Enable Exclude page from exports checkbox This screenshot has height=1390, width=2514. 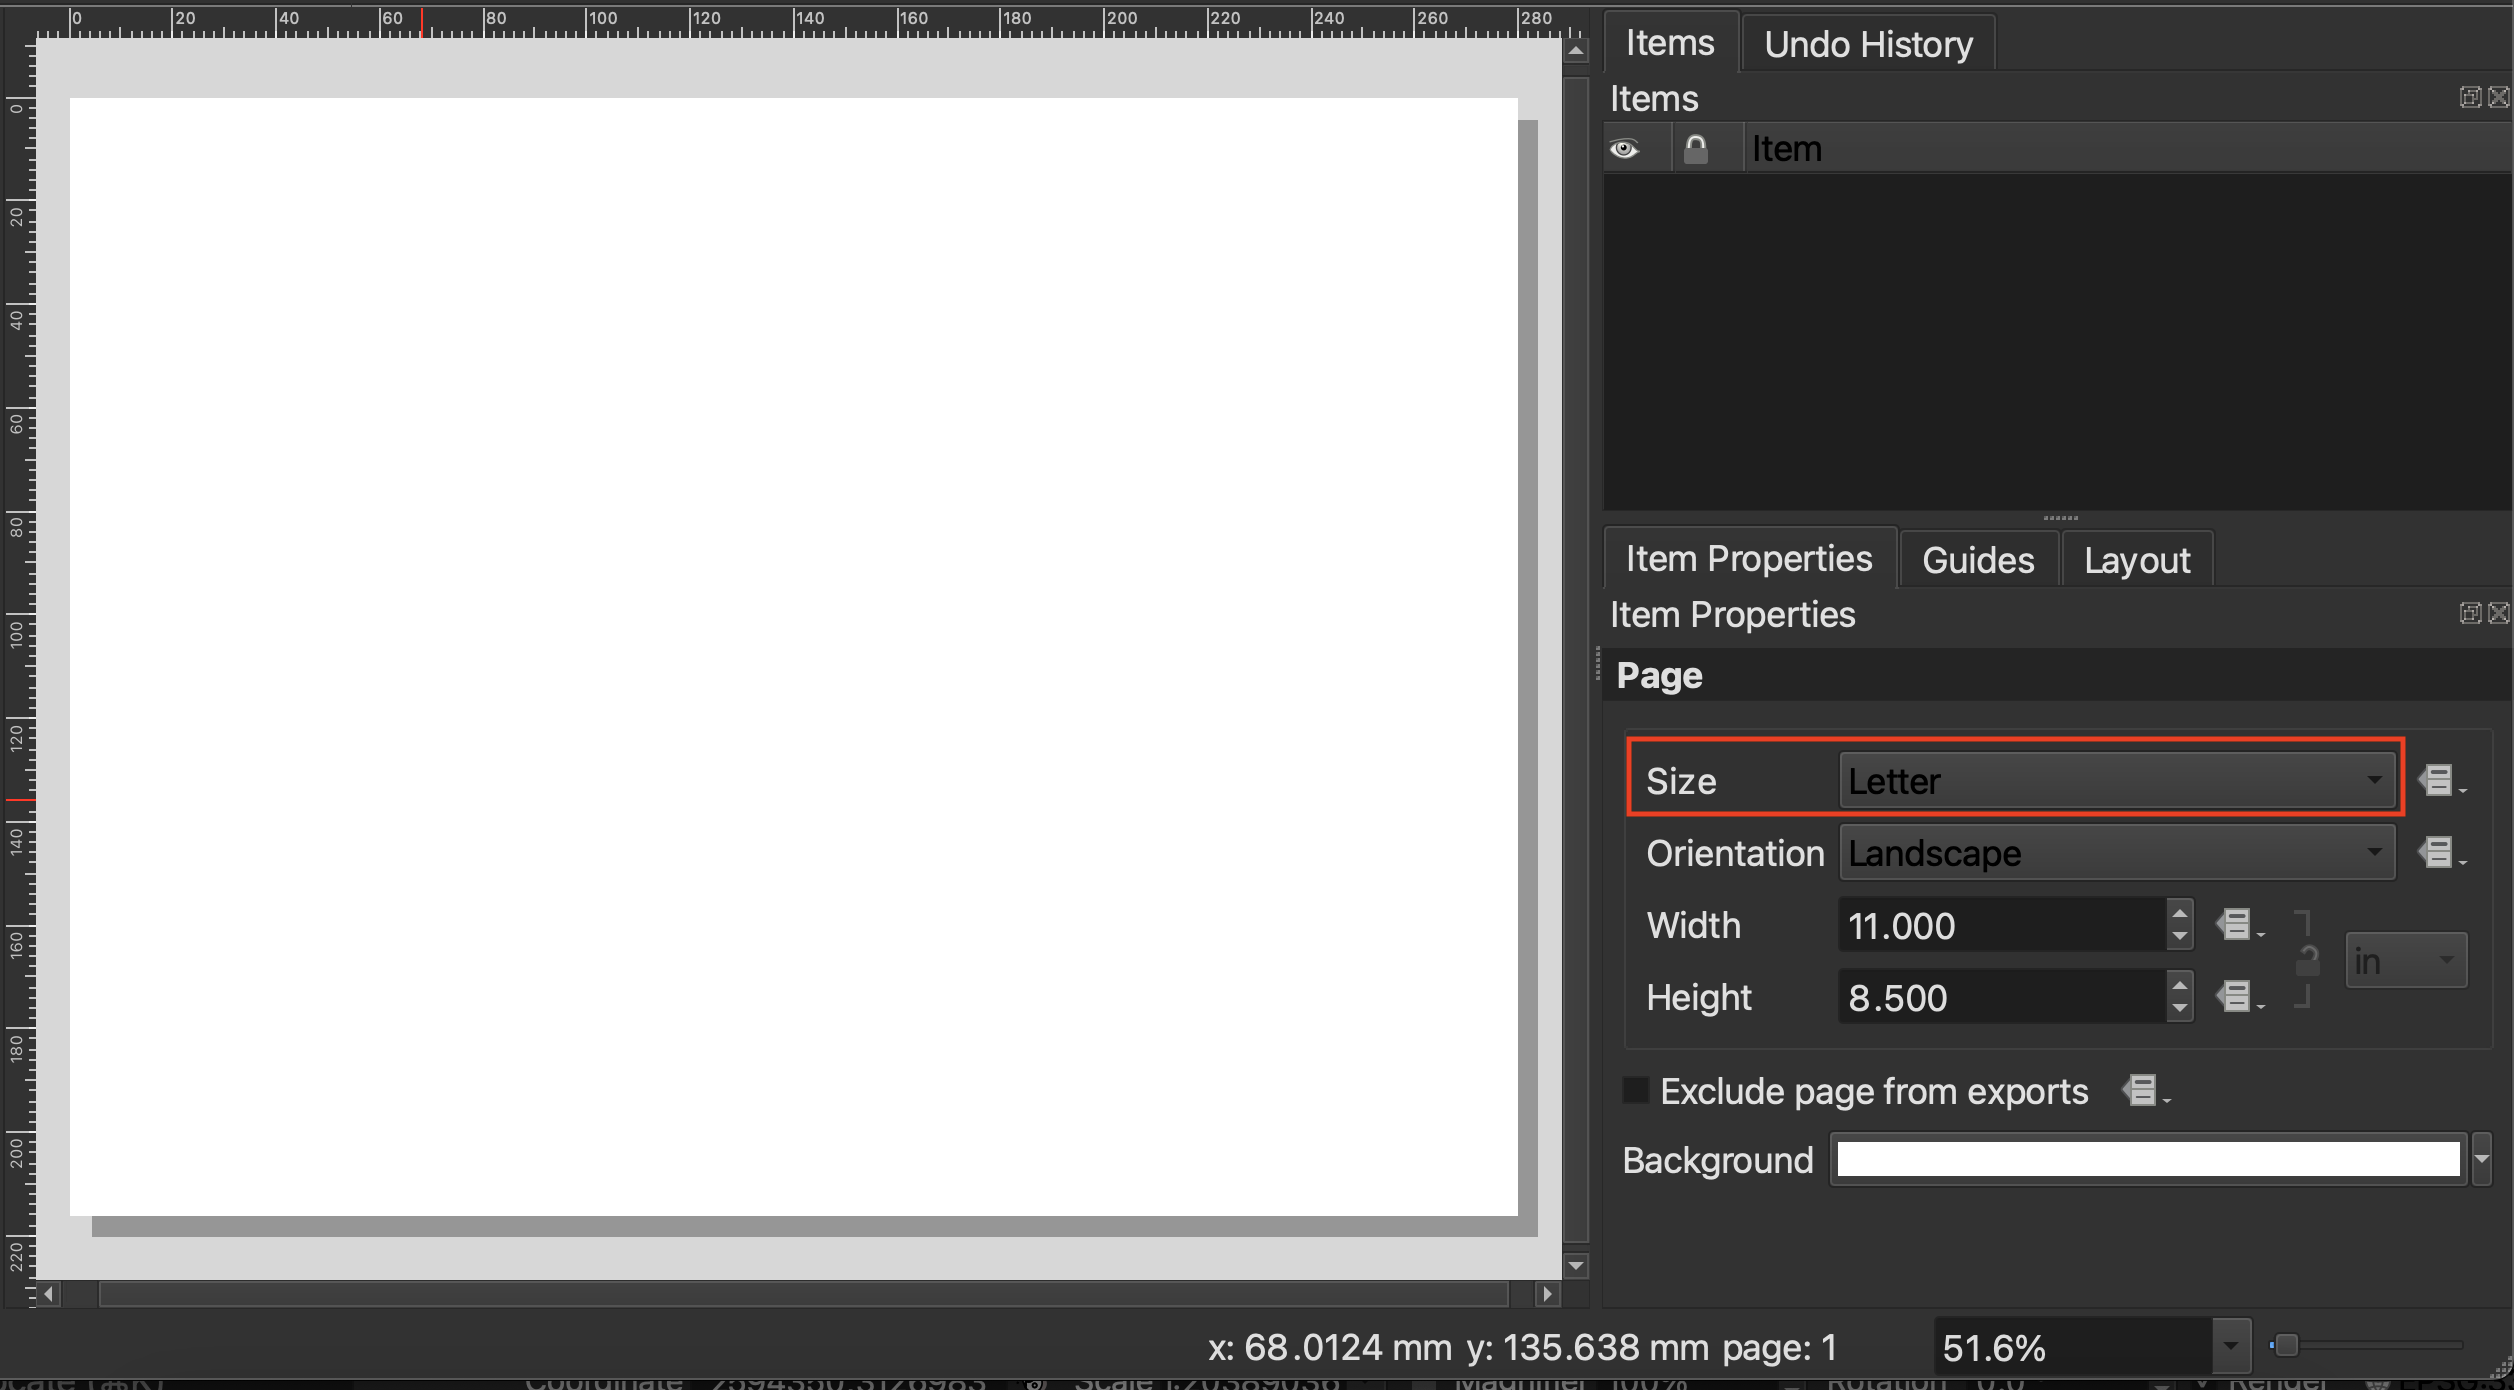[1636, 1090]
